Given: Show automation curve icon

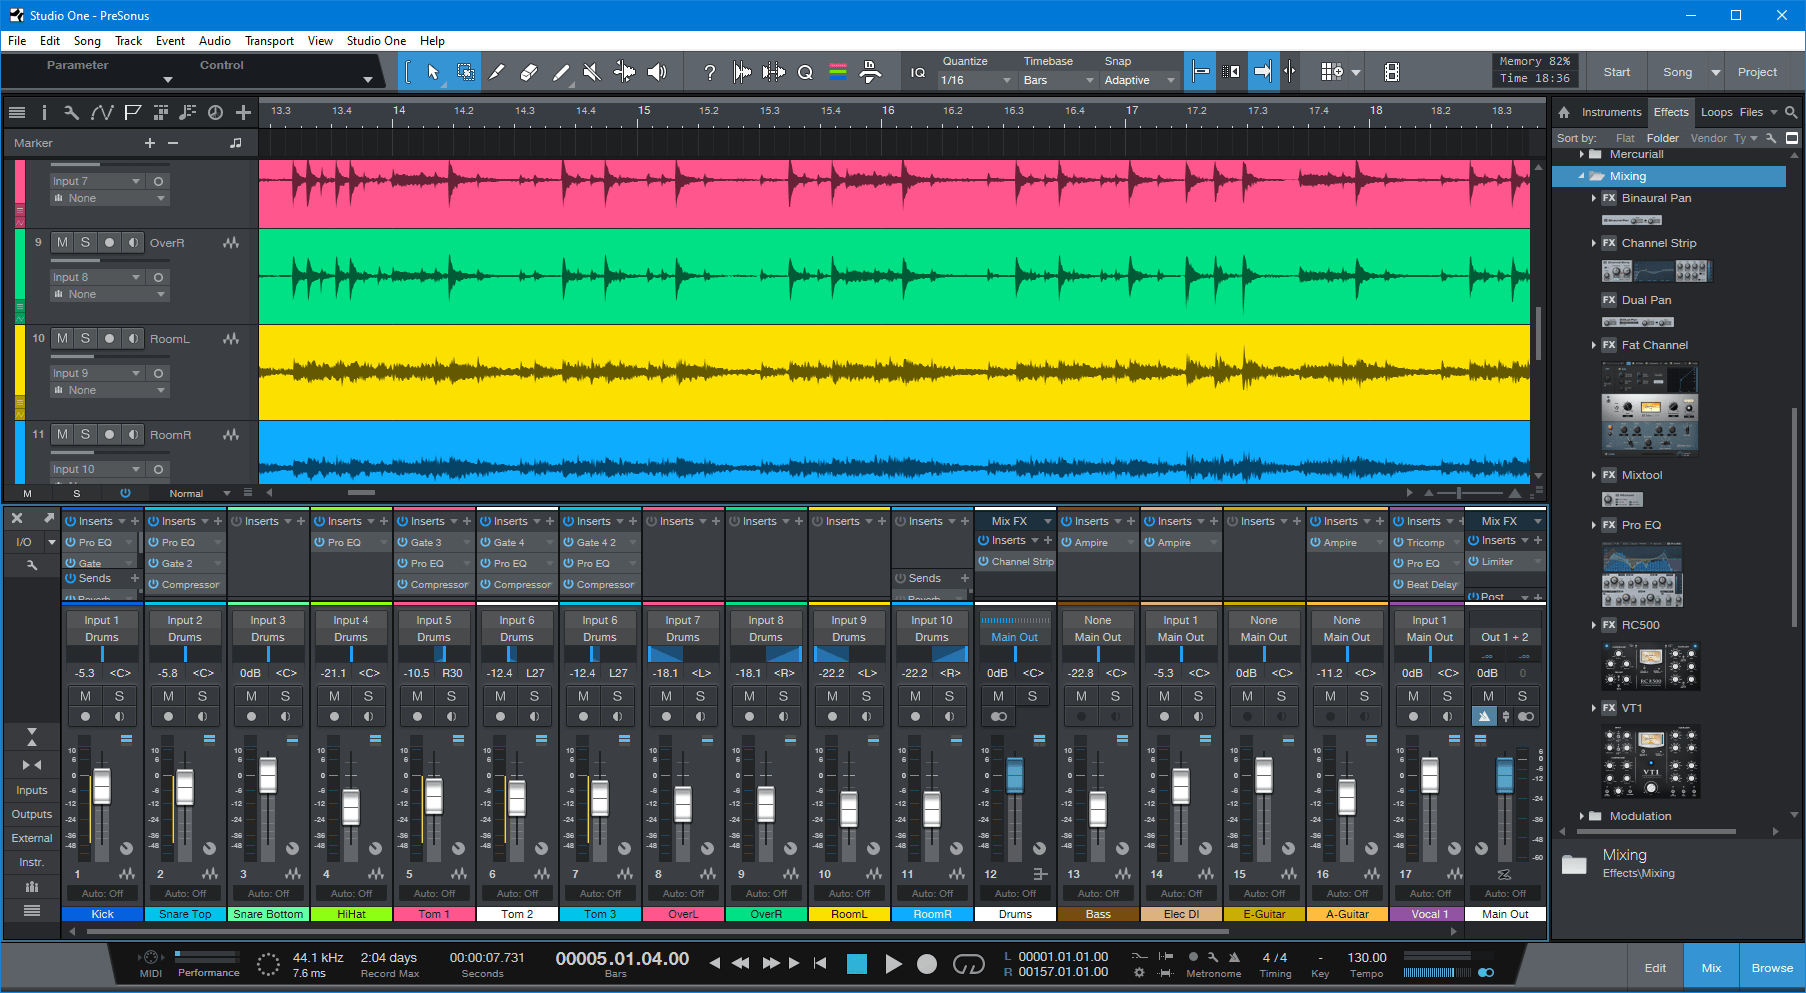Looking at the screenshot, I should point(102,113).
